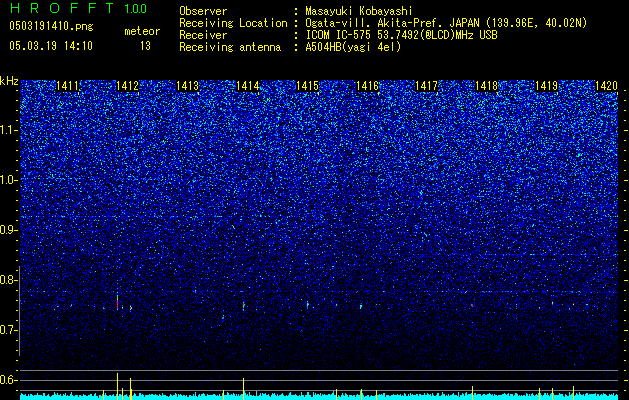Click the 1417 time marker
The width and height of the screenshot is (629, 400).
tap(426, 86)
